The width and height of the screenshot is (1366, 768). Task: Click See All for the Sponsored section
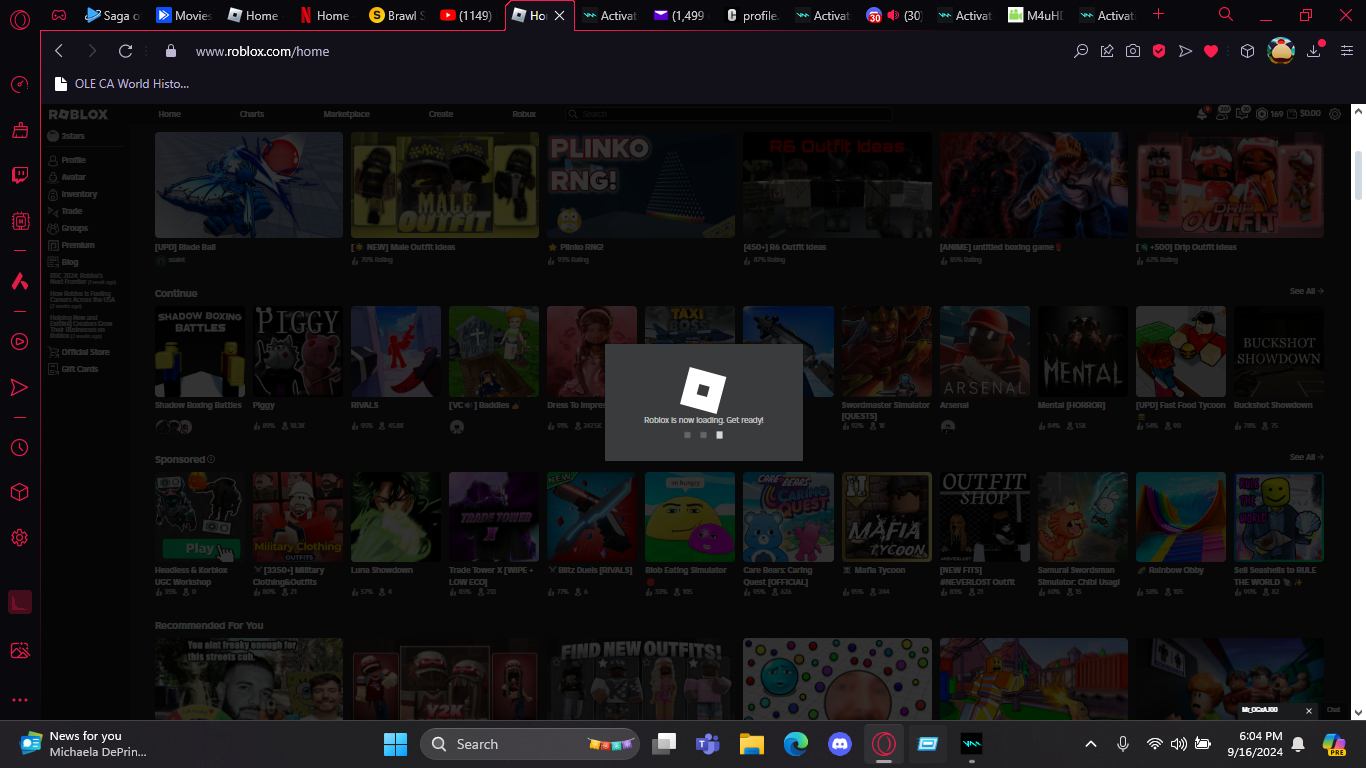pos(1306,457)
